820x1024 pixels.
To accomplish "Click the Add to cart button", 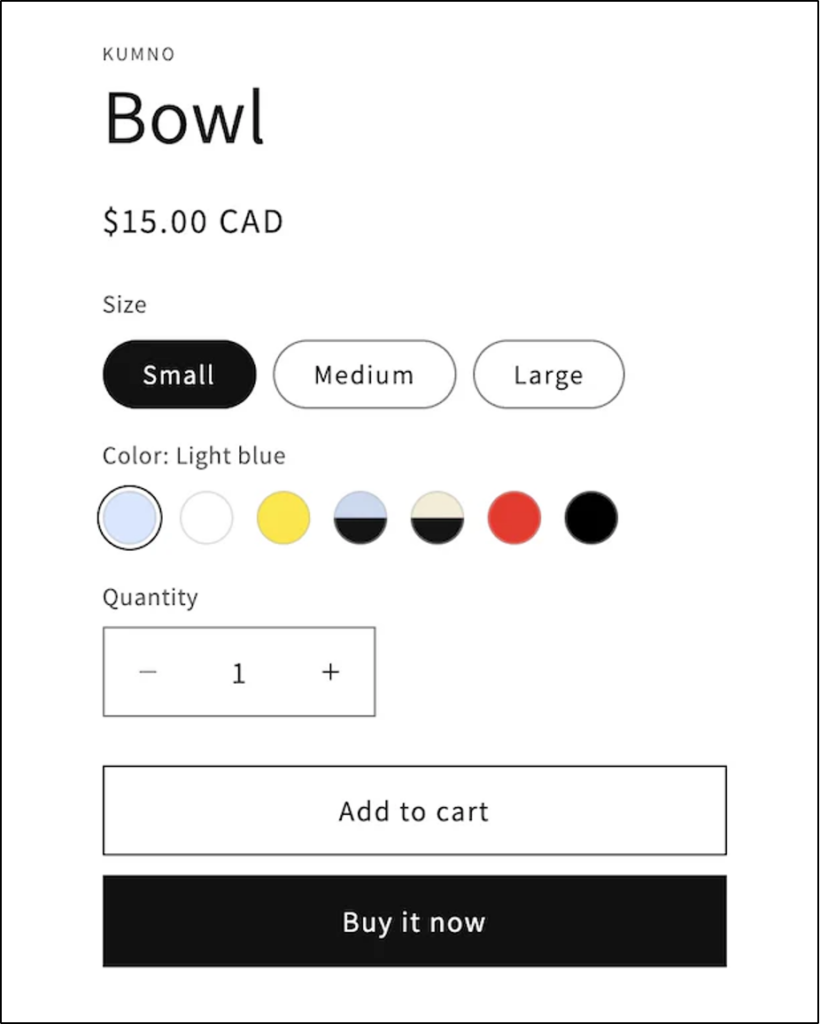I will coord(414,811).
